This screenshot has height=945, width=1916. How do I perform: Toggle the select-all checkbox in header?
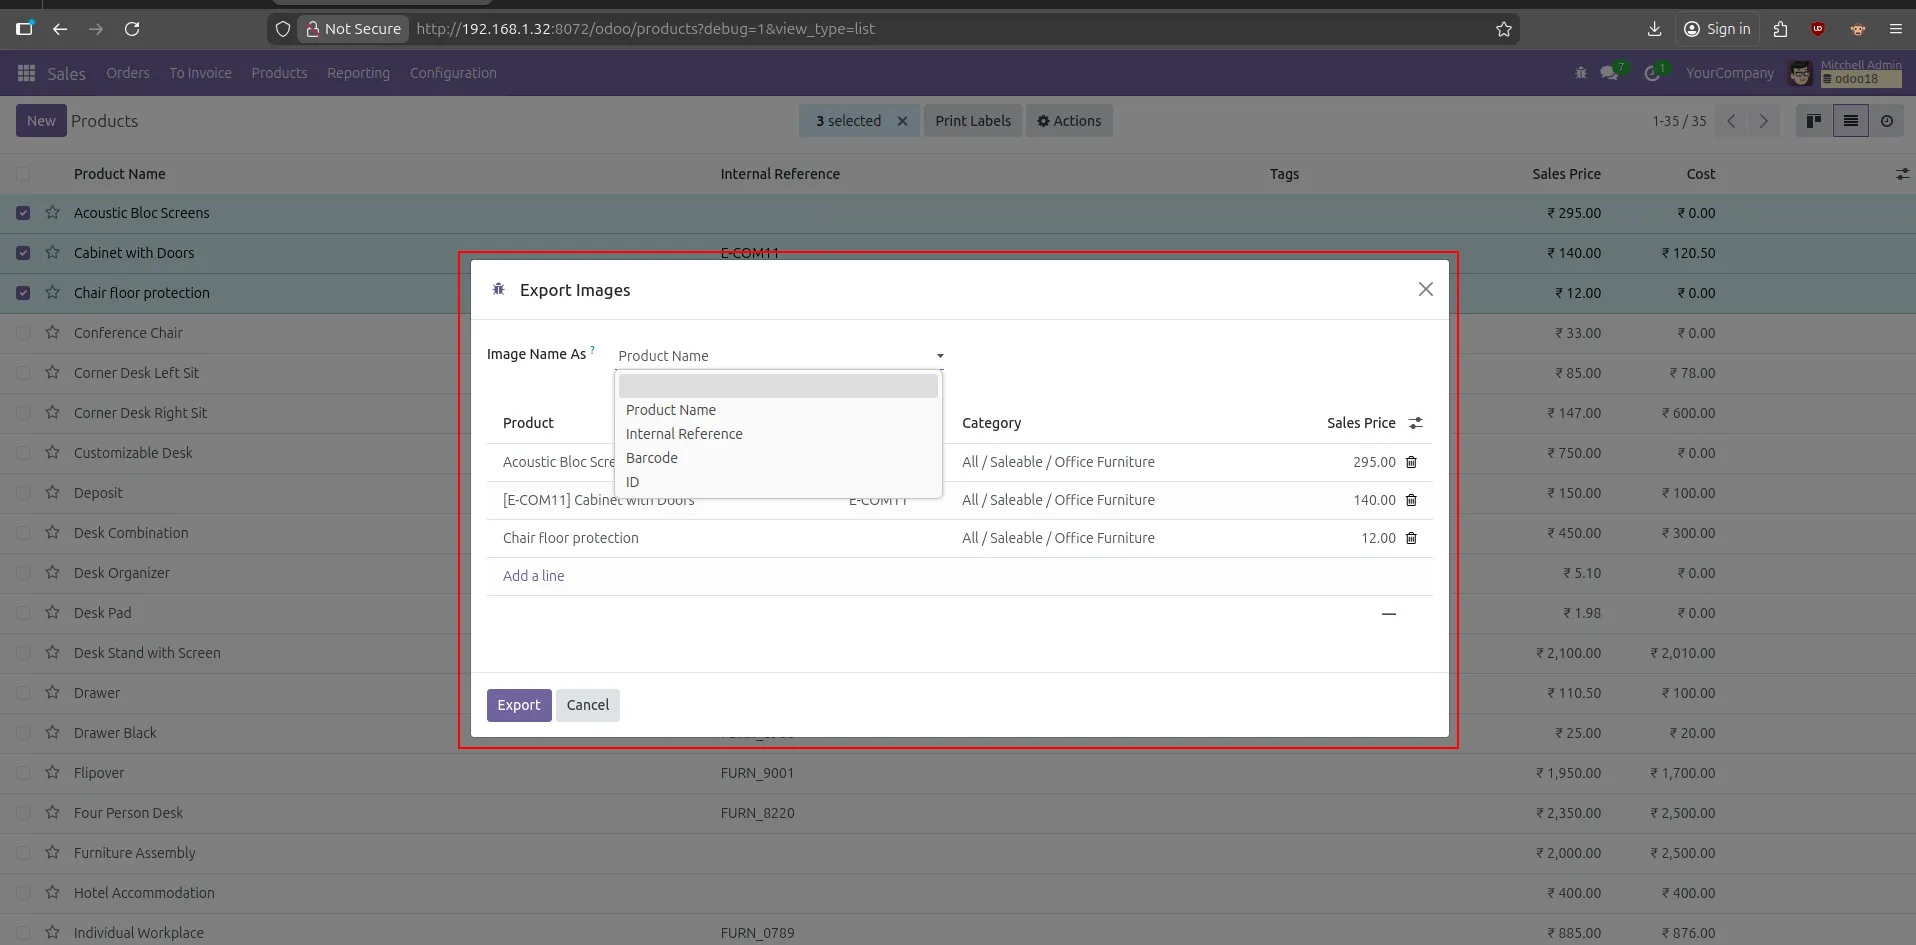23,174
